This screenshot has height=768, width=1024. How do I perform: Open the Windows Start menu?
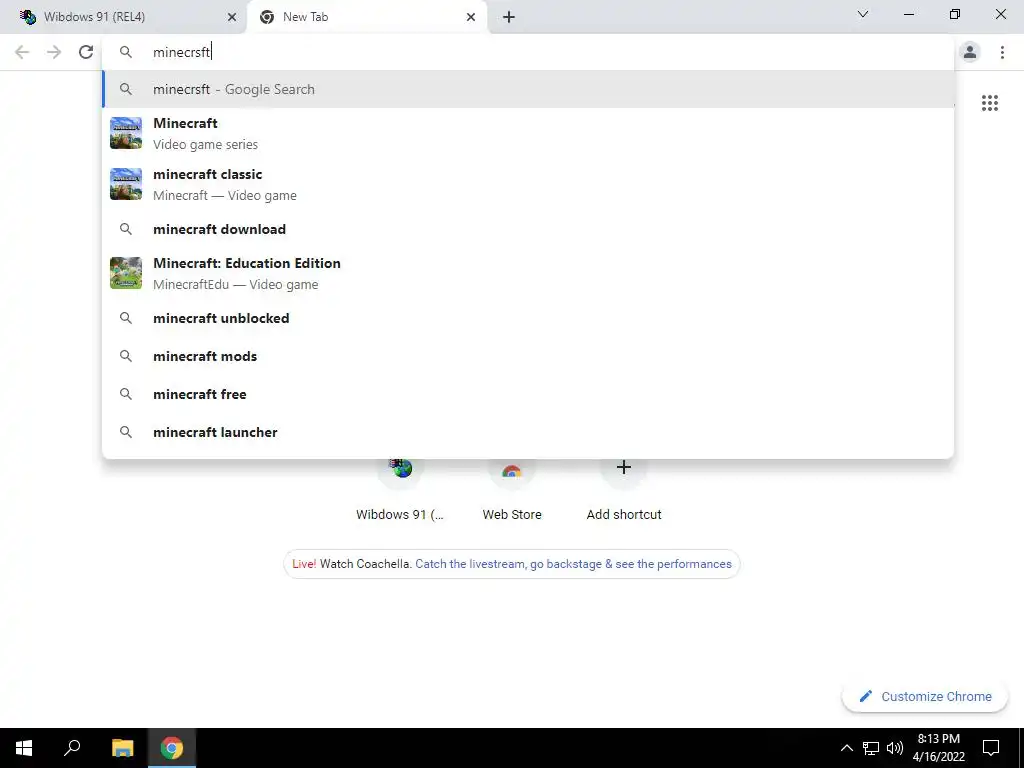[24, 748]
